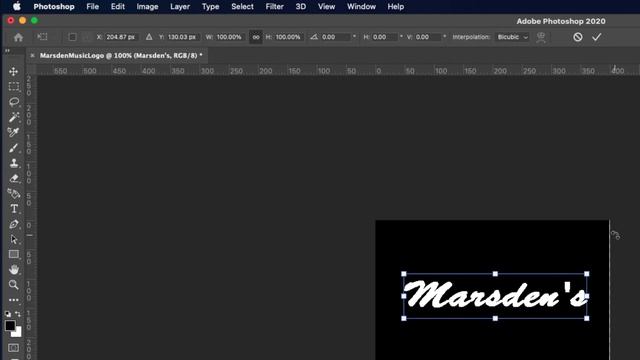Click the rotation angle field

click(336, 37)
